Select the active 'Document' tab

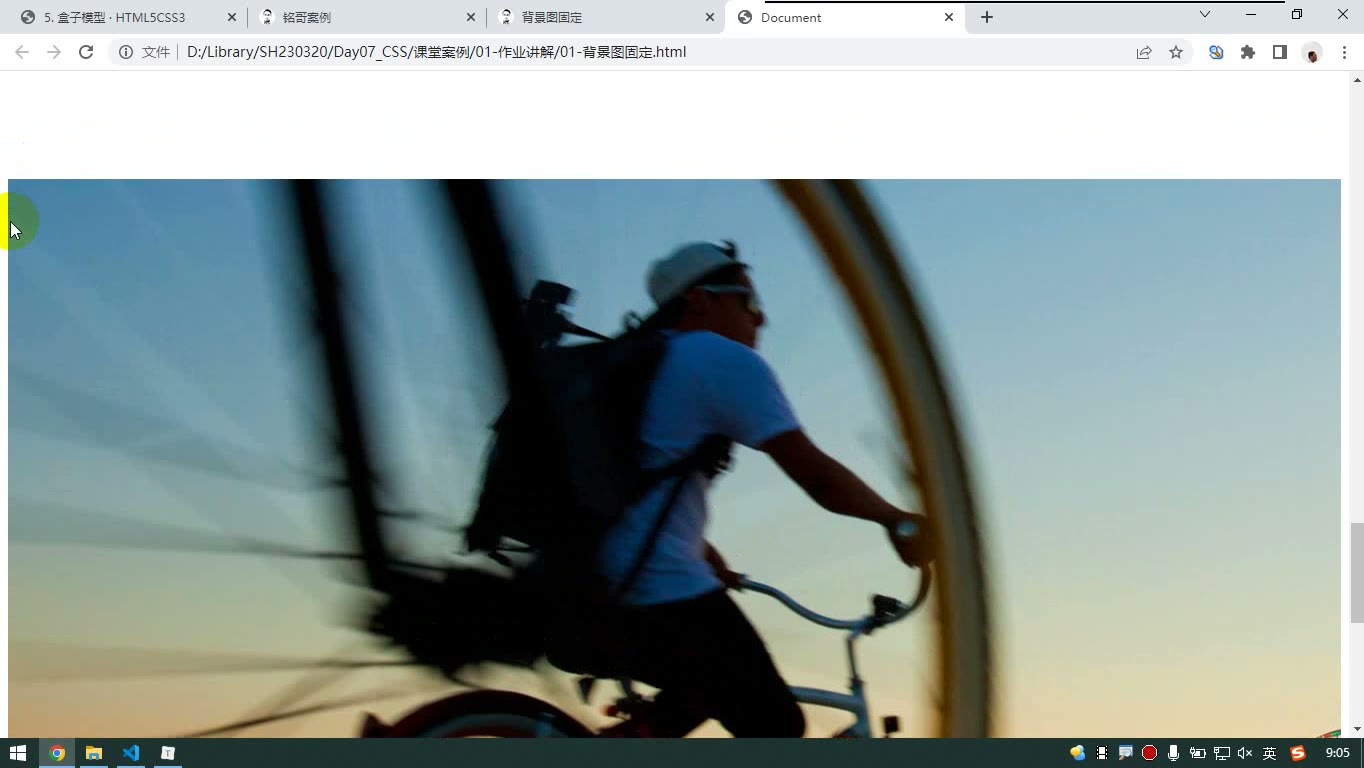pos(845,17)
